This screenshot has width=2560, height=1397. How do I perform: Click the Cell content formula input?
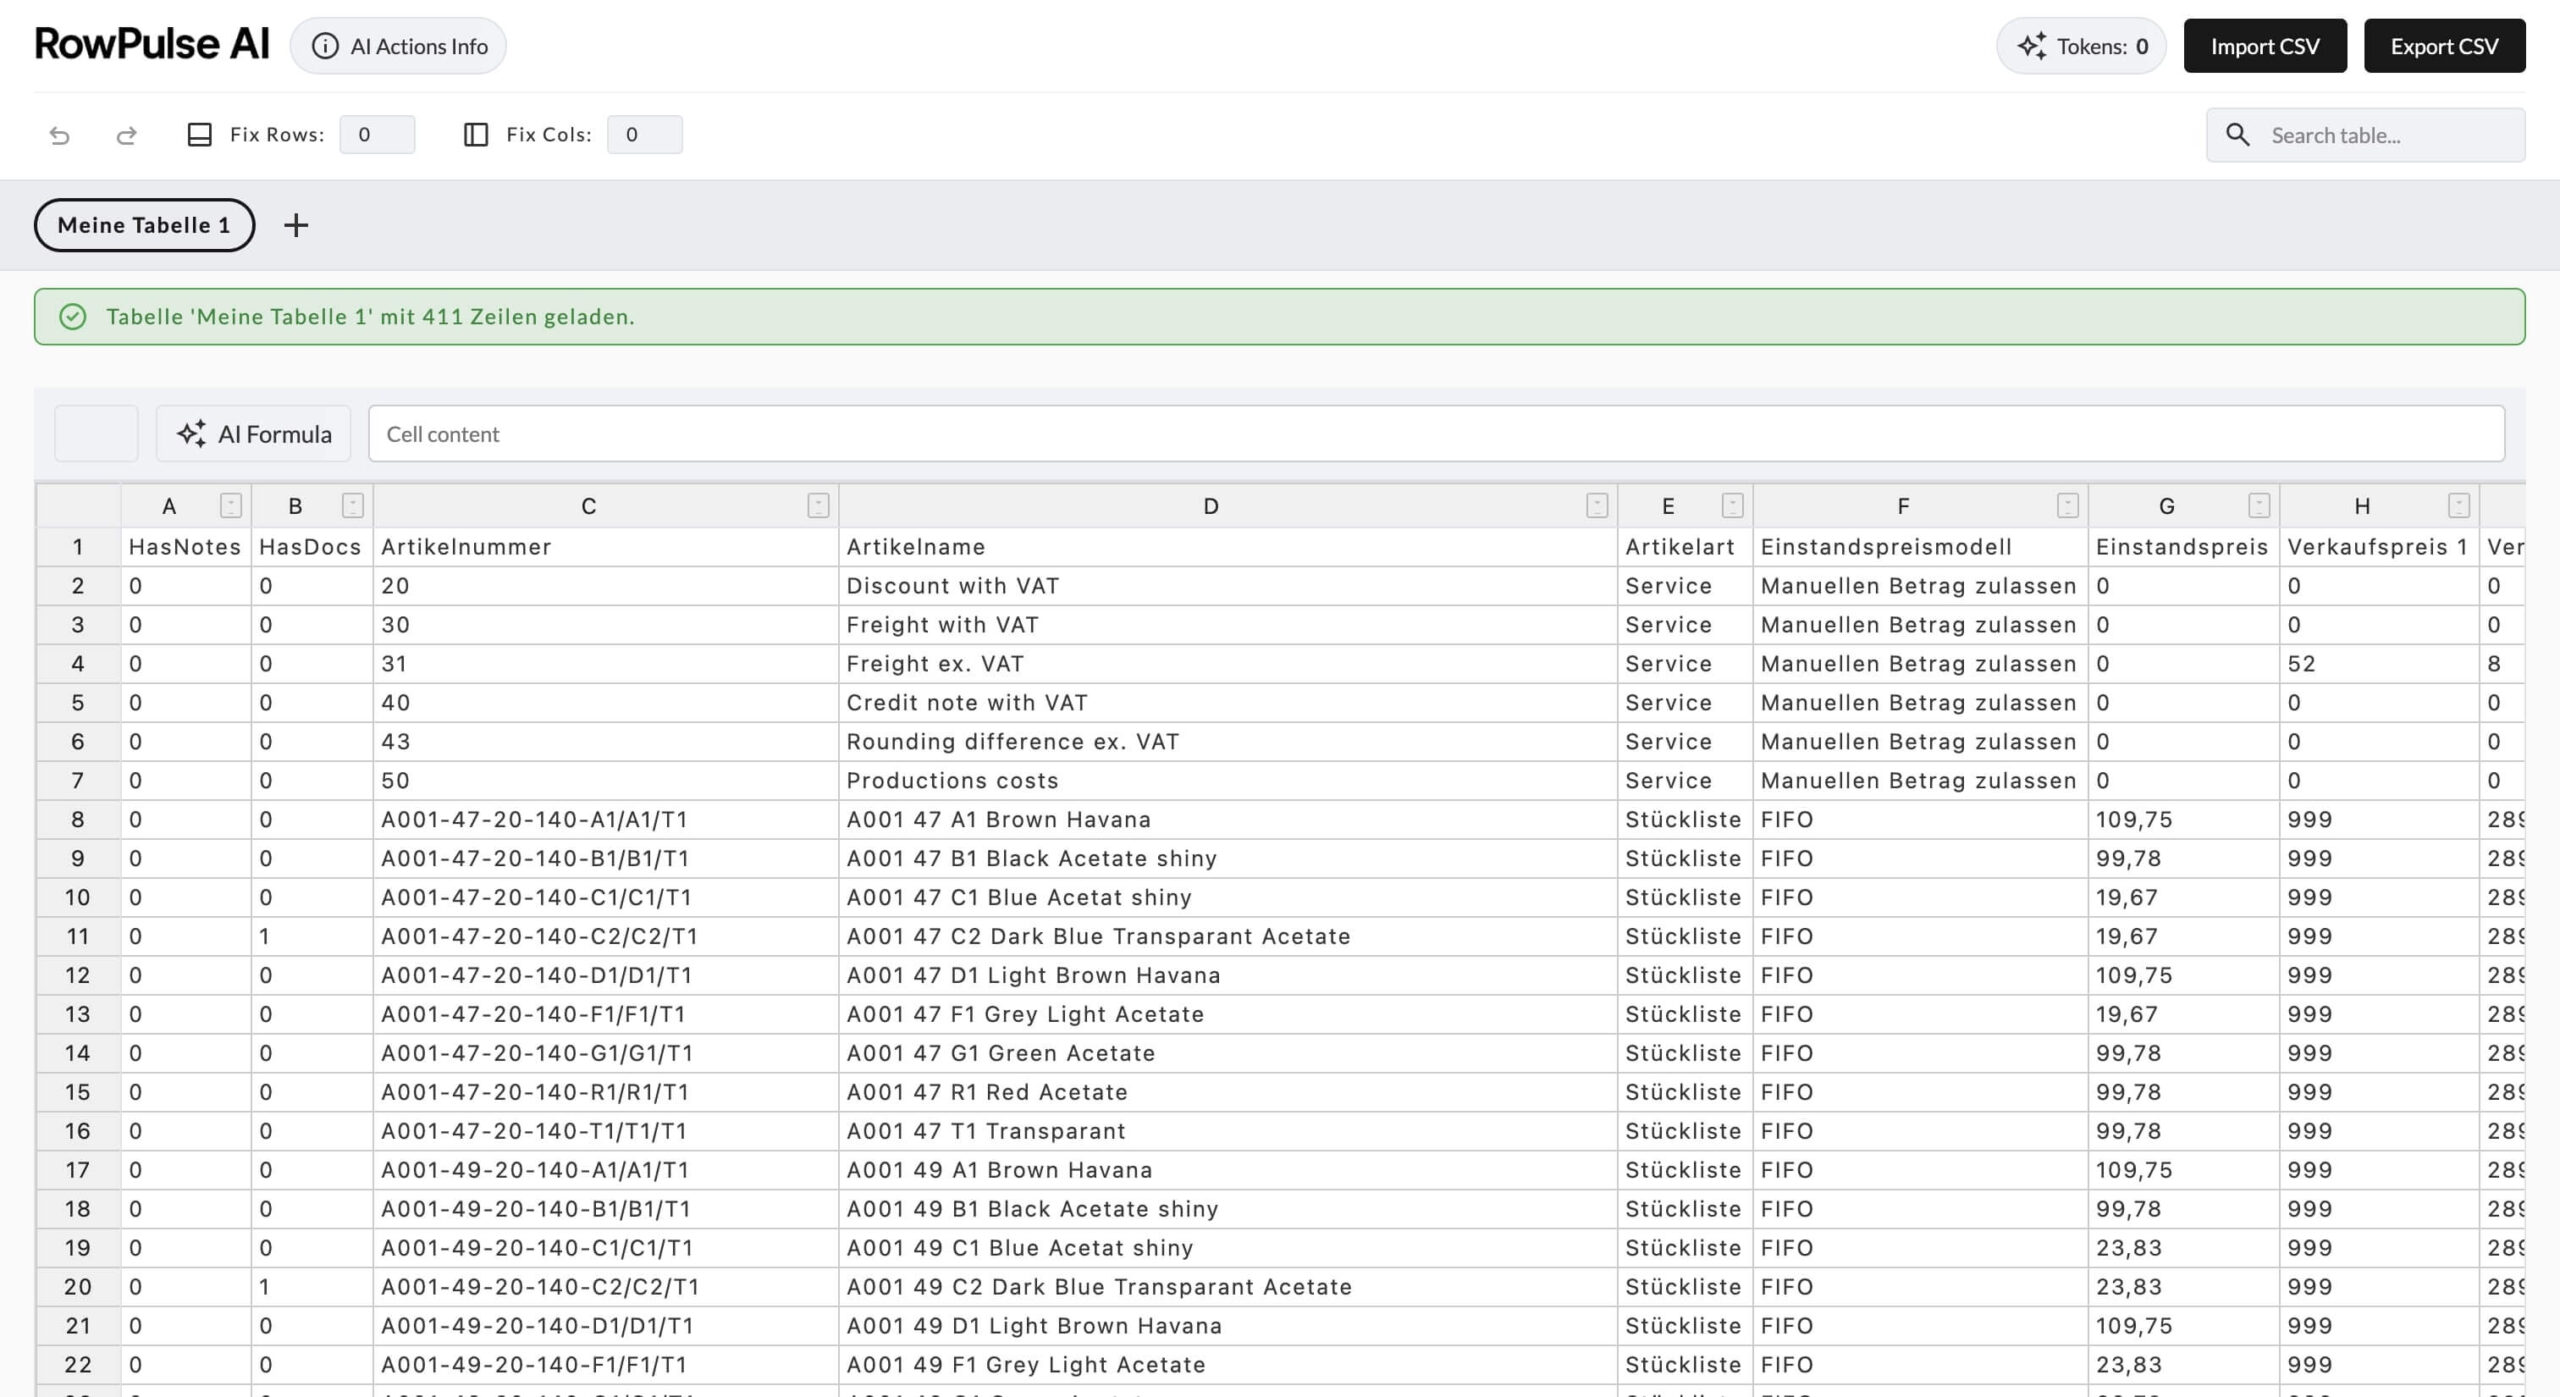[1436, 434]
